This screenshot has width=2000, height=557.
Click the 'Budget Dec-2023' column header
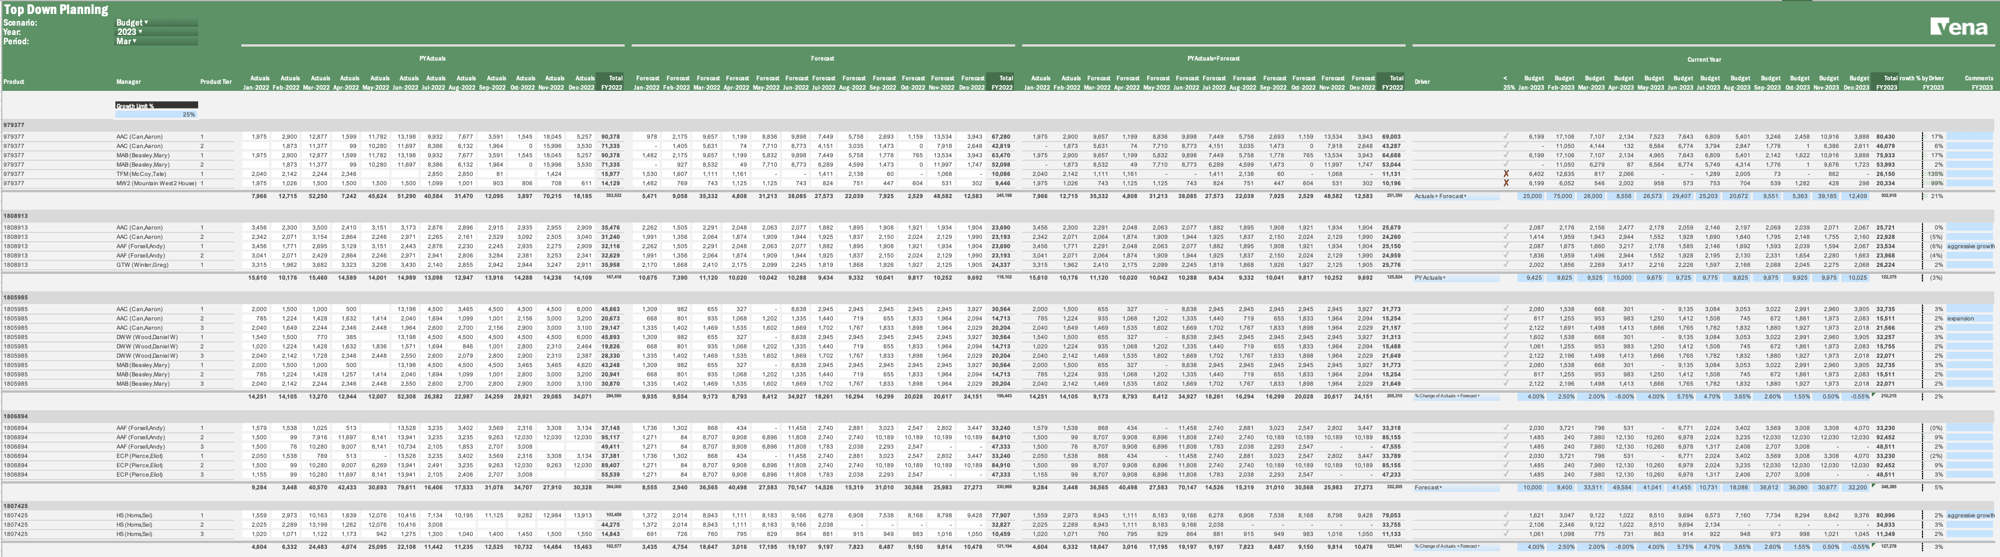[1856, 82]
